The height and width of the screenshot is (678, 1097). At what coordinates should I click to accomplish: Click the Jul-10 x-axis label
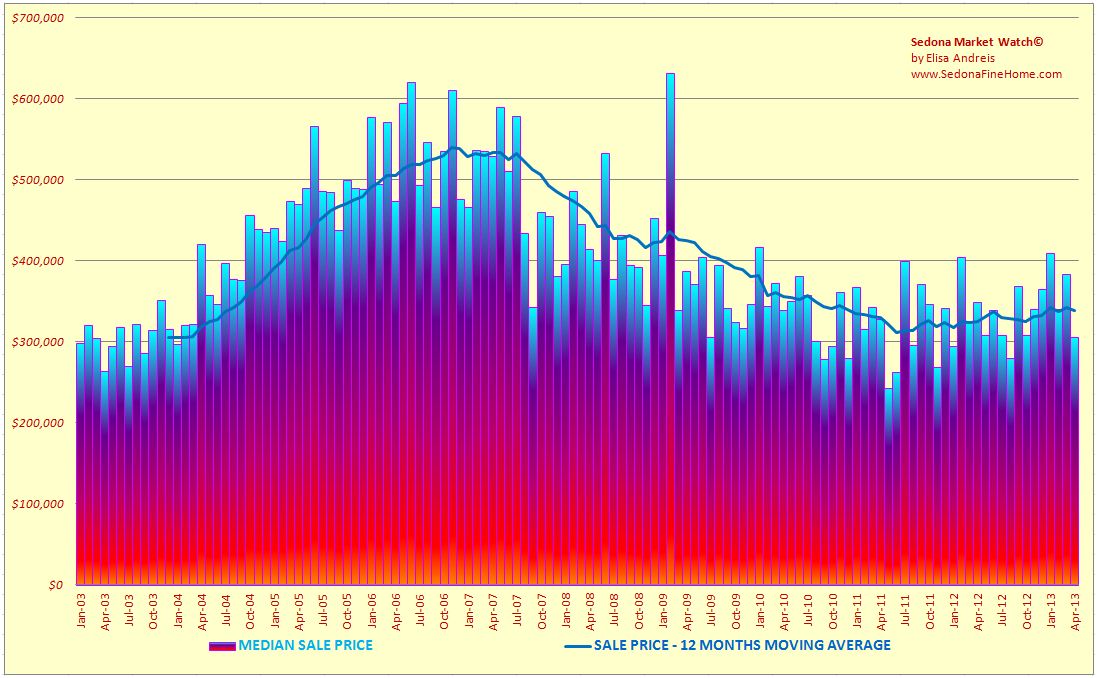pos(809,609)
